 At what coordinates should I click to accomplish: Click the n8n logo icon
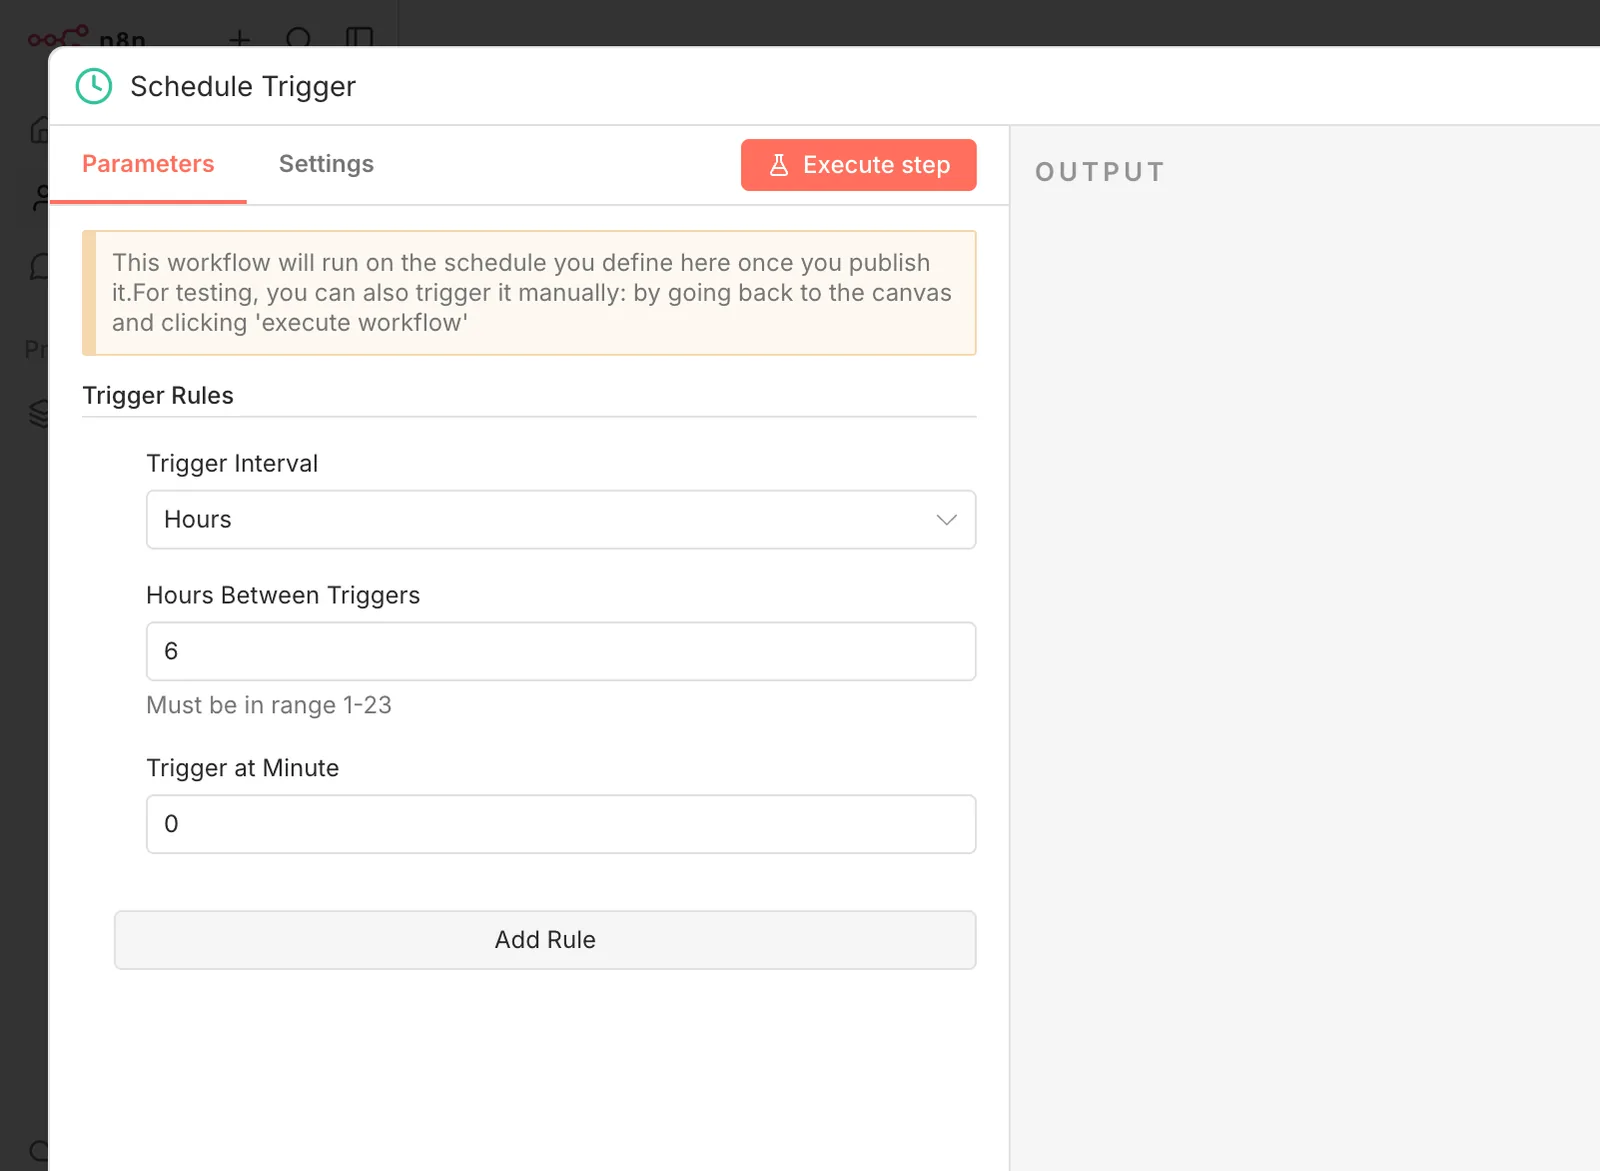coord(58,37)
